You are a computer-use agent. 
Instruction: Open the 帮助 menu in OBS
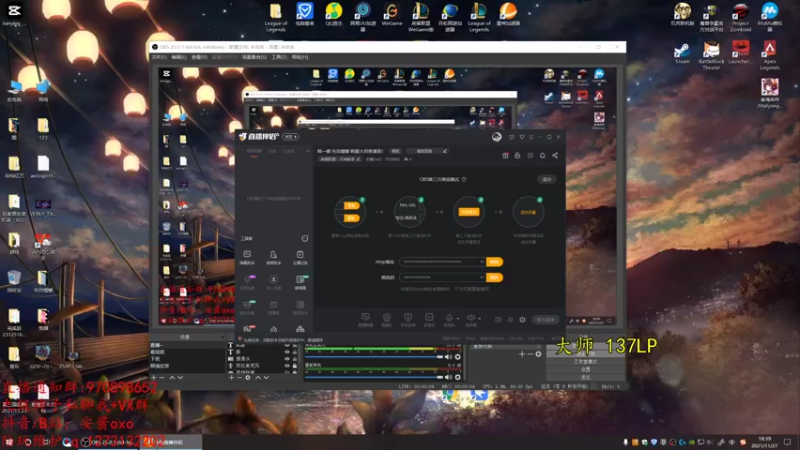(x=299, y=57)
